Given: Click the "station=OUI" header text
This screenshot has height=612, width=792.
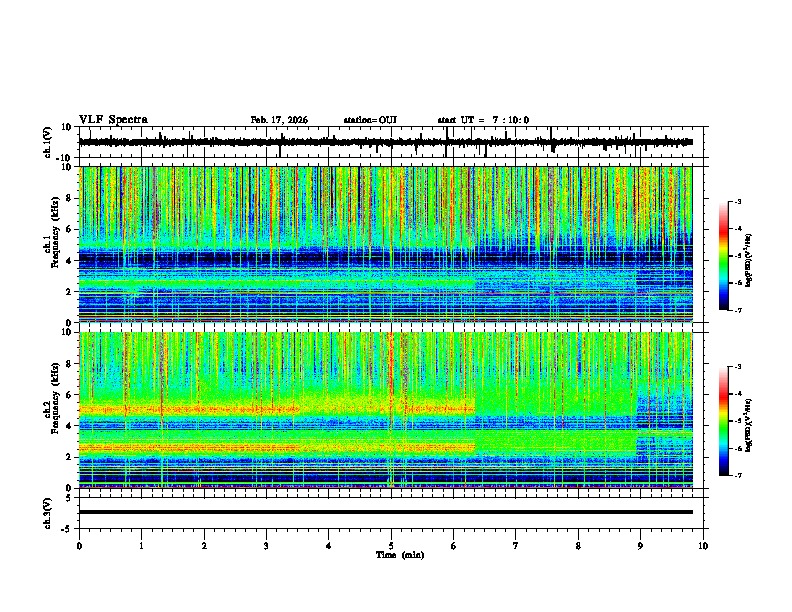Looking at the screenshot, I should point(370,120).
